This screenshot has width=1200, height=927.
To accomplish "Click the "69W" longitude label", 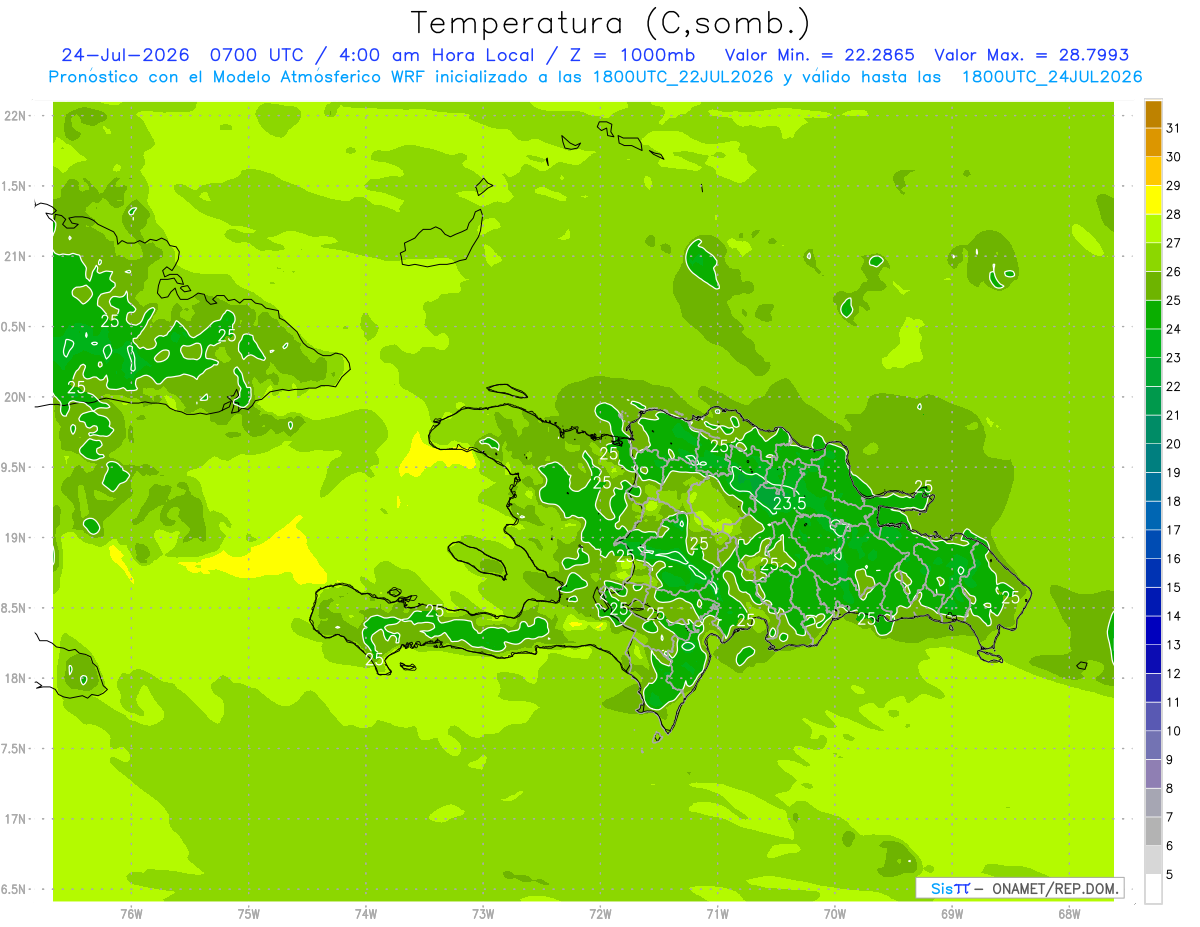I will pos(952,913).
